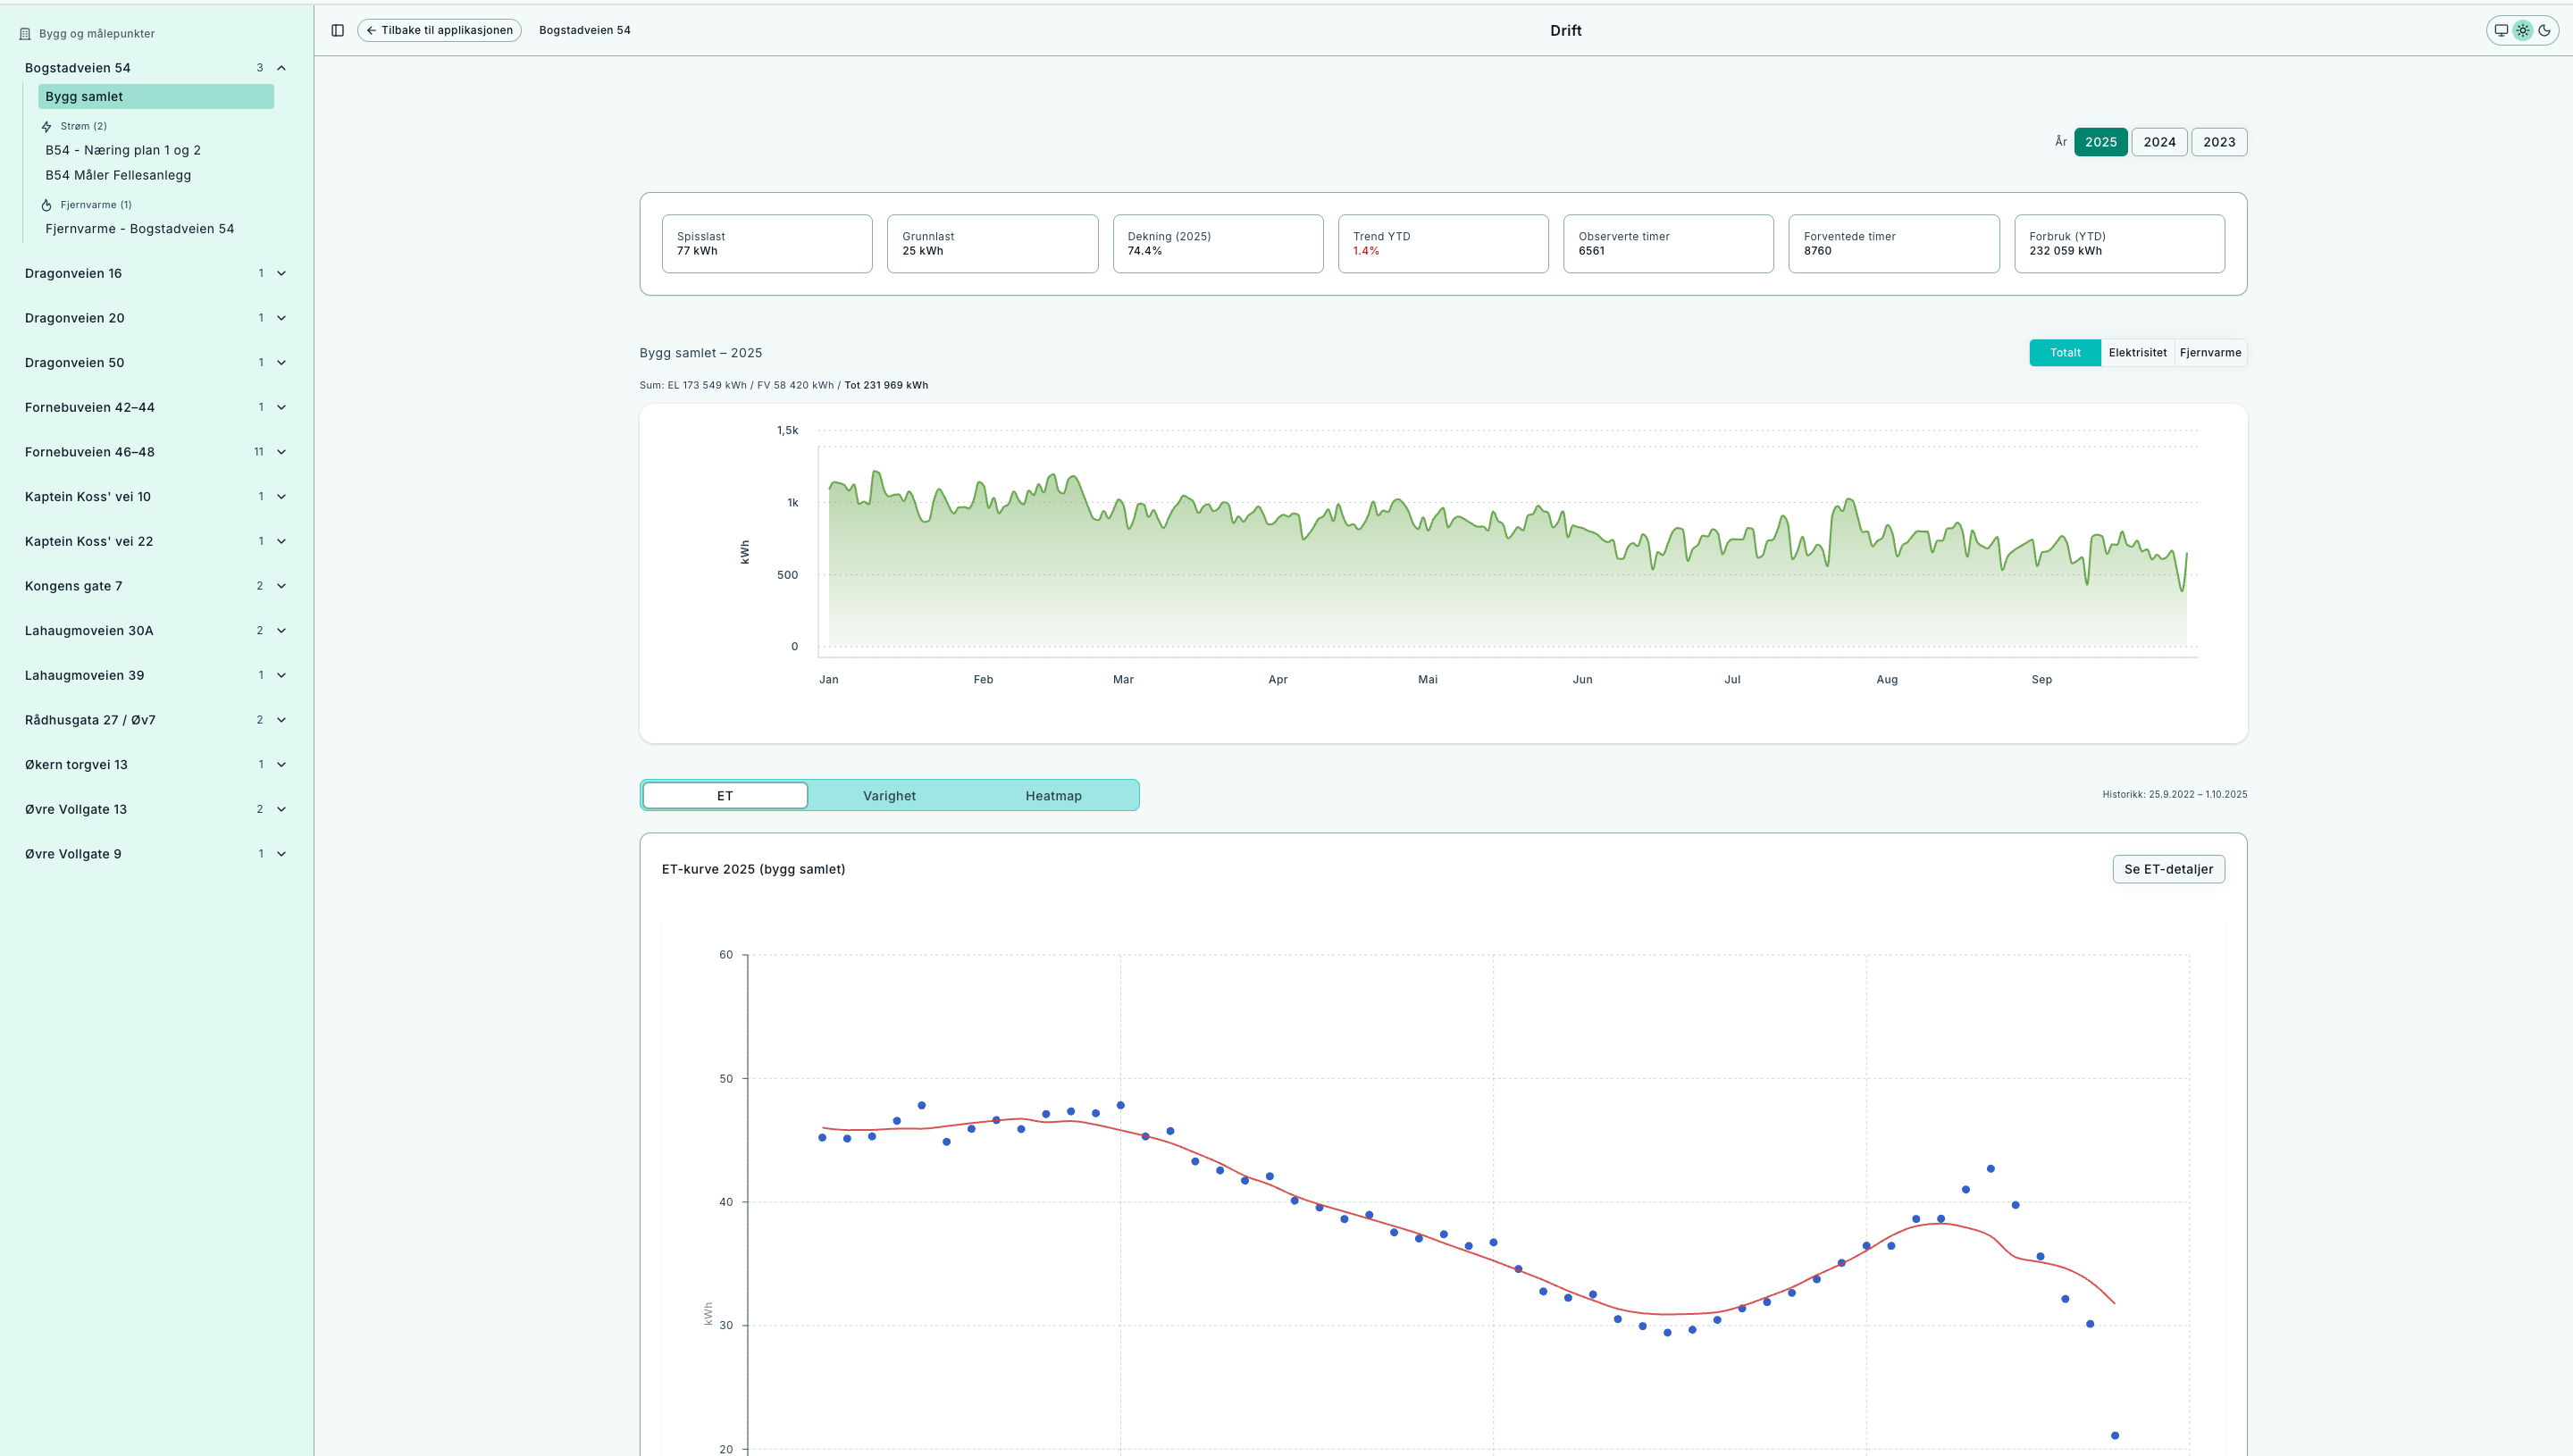Screen dimensions: 2573x1456
Task: Click the back arrow in Tilbake til applikasjonen
Action: (x=371, y=30)
